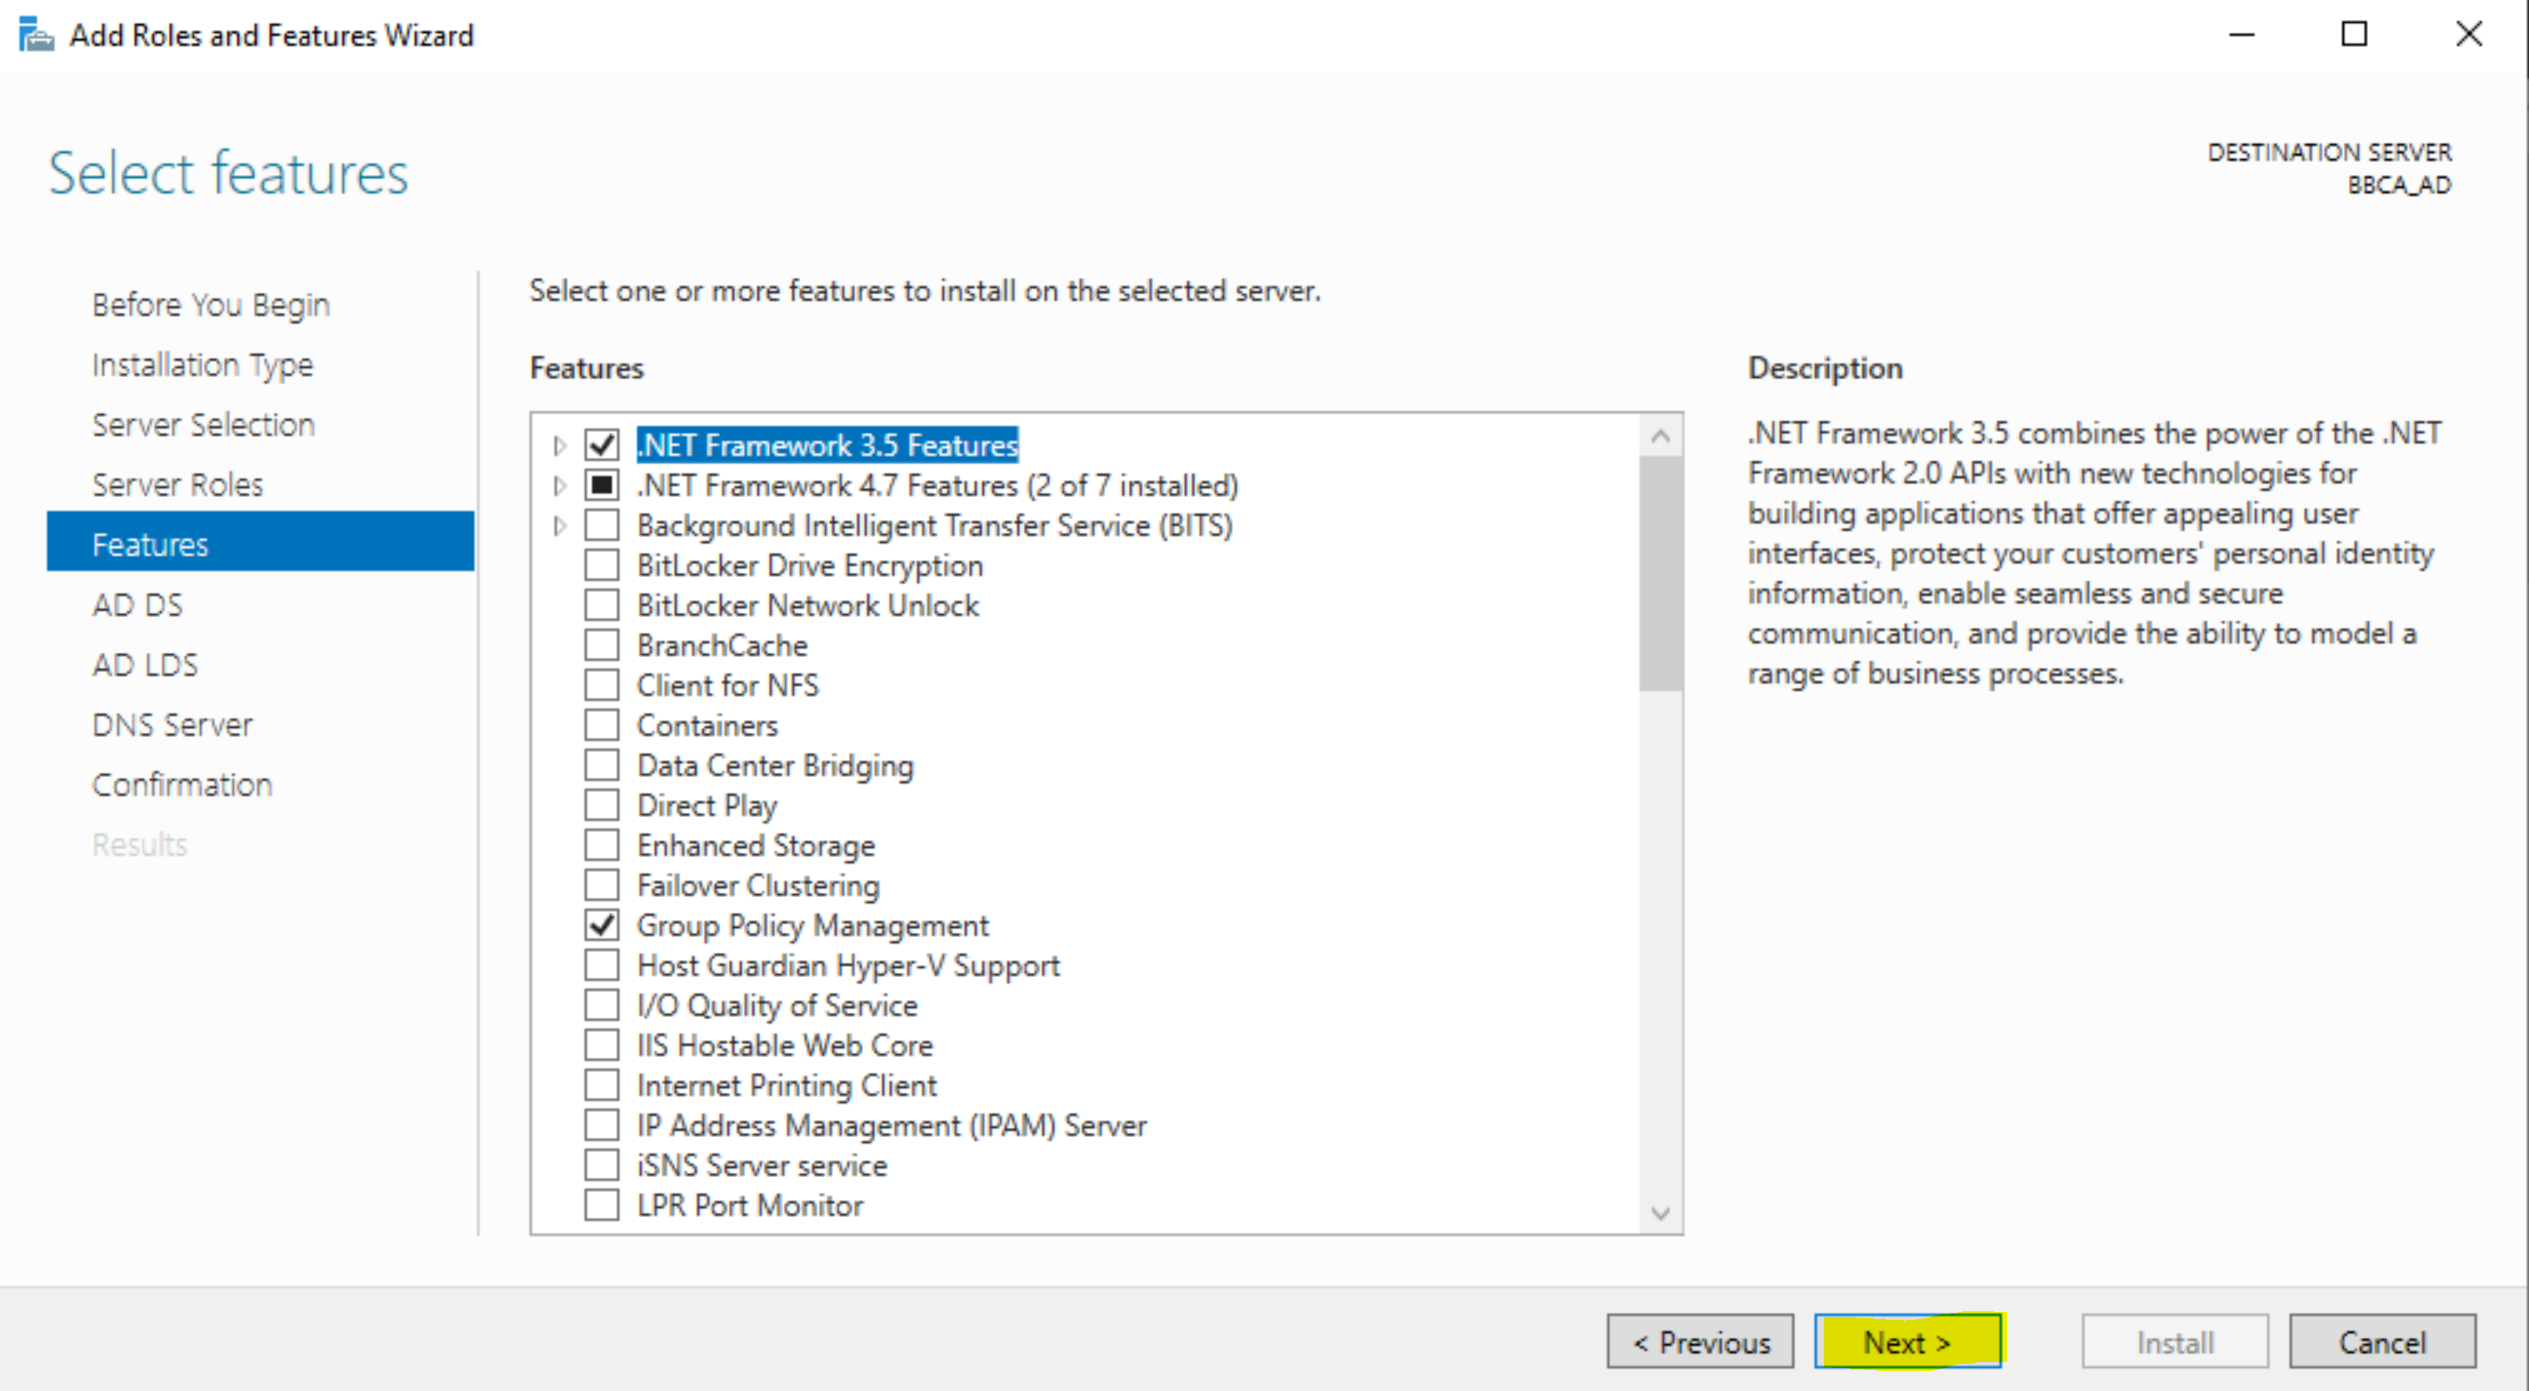Image resolution: width=2529 pixels, height=1391 pixels.
Task: Click the wizard icon in title bar
Action: [x=36, y=35]
